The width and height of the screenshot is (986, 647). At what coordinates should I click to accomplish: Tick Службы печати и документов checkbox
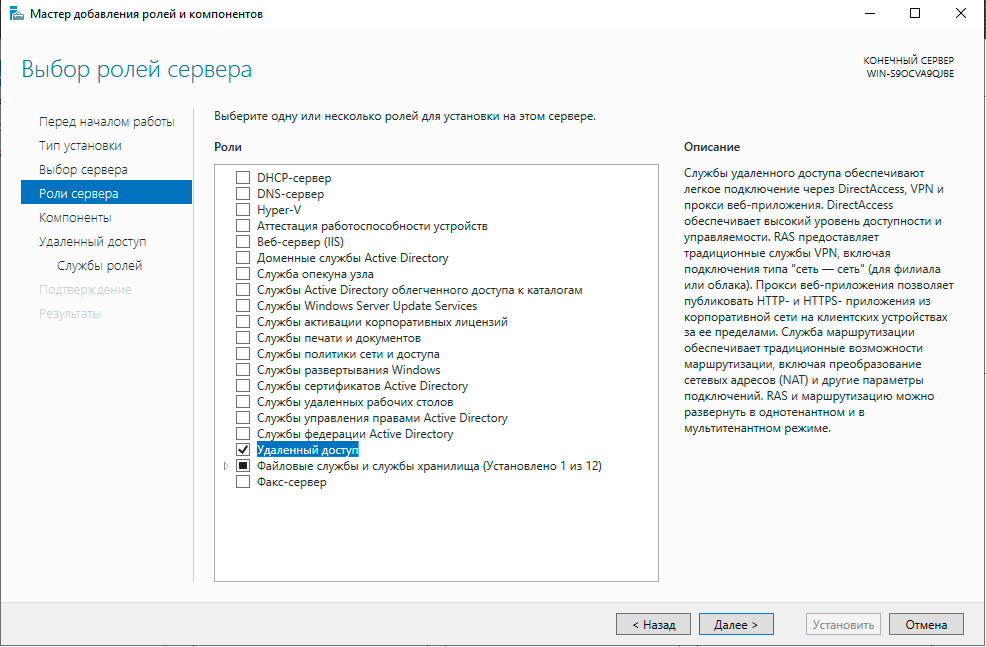pyautogui.click(x=243, y=338)
